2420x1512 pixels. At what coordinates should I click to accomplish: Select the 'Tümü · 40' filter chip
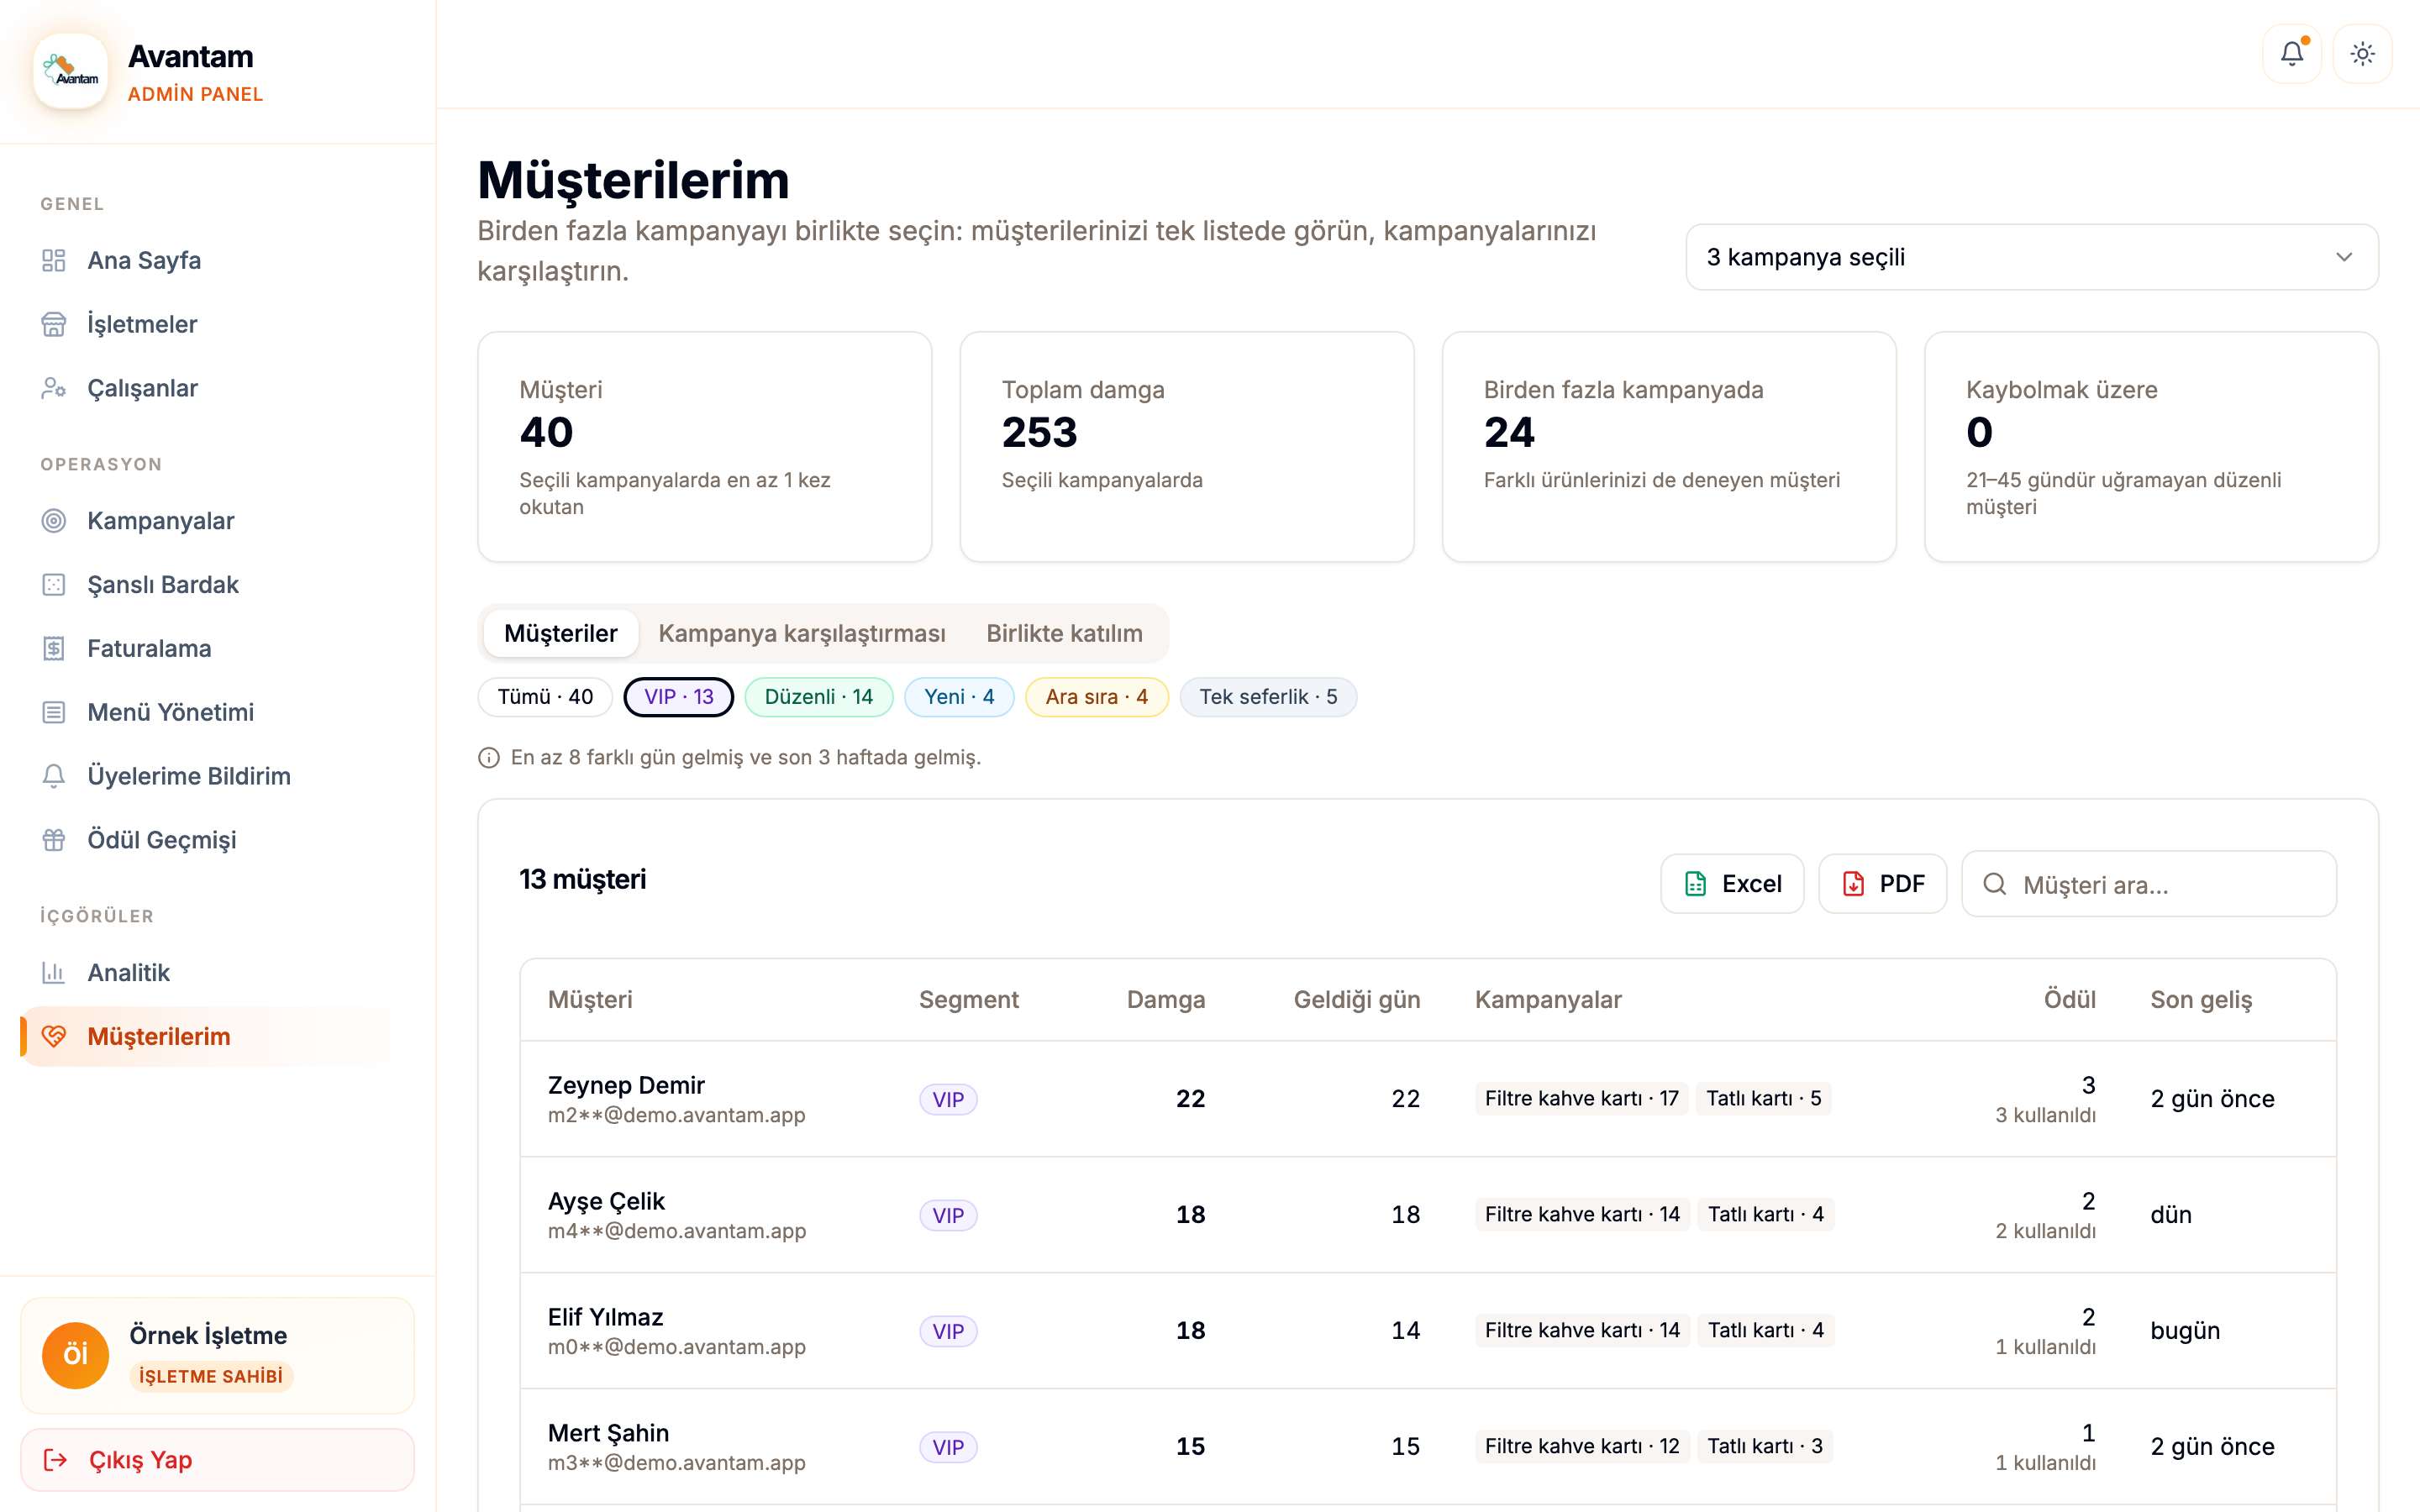click(545, 697)
